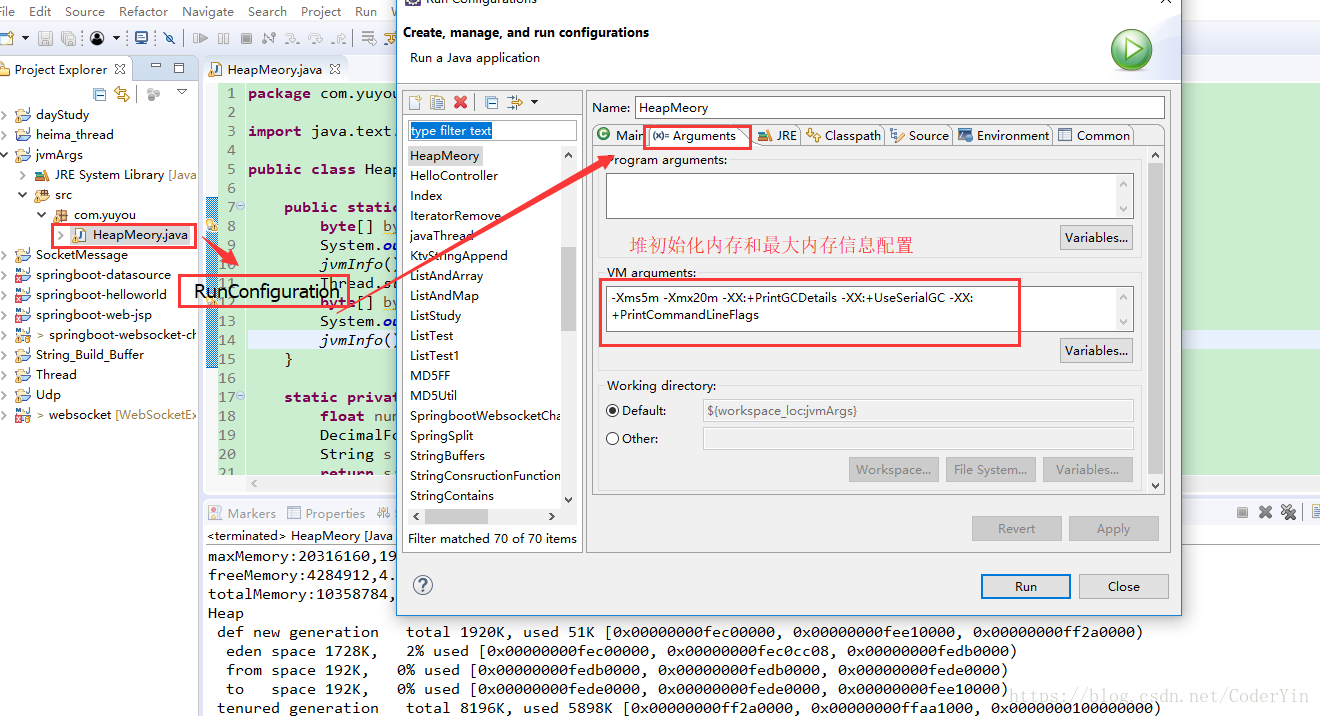
Task: Click the Drop to Frame icon
Action: (x=369, y=38)
